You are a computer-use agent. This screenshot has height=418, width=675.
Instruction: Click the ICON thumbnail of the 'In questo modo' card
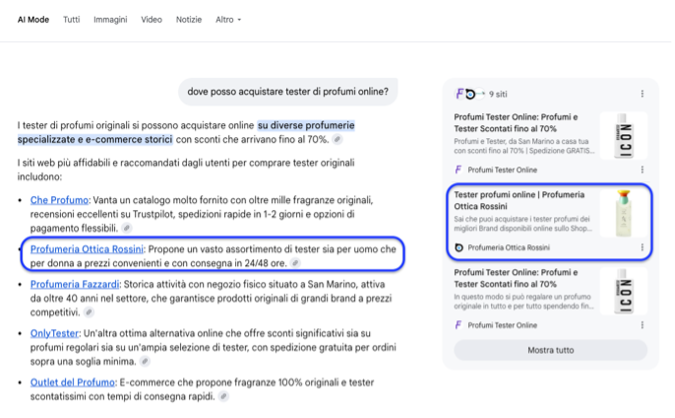coord(623,291)
